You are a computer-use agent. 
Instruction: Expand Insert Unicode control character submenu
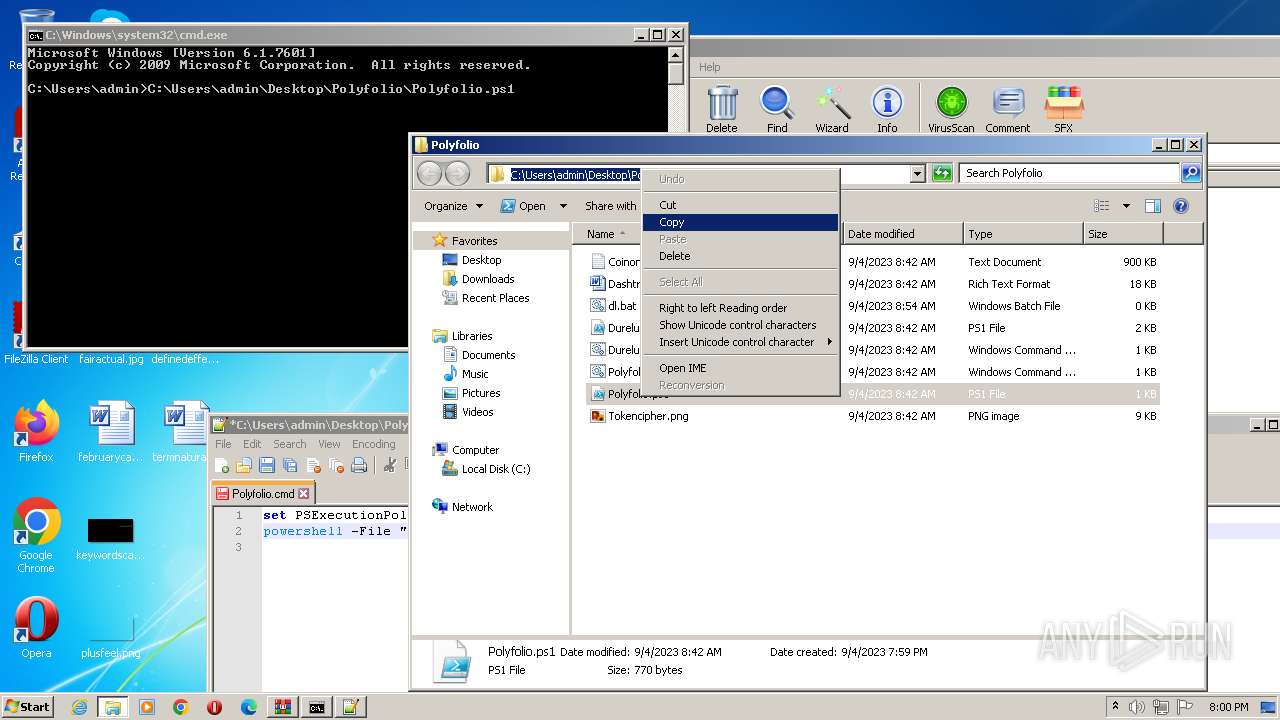[x=740, y=342]
